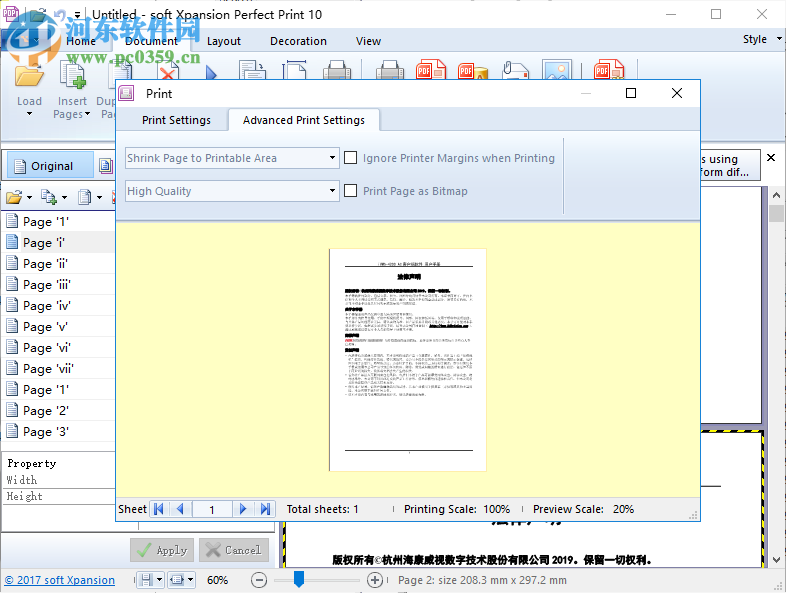Open the Decoration ribbon tab

(x=298, y=41)
